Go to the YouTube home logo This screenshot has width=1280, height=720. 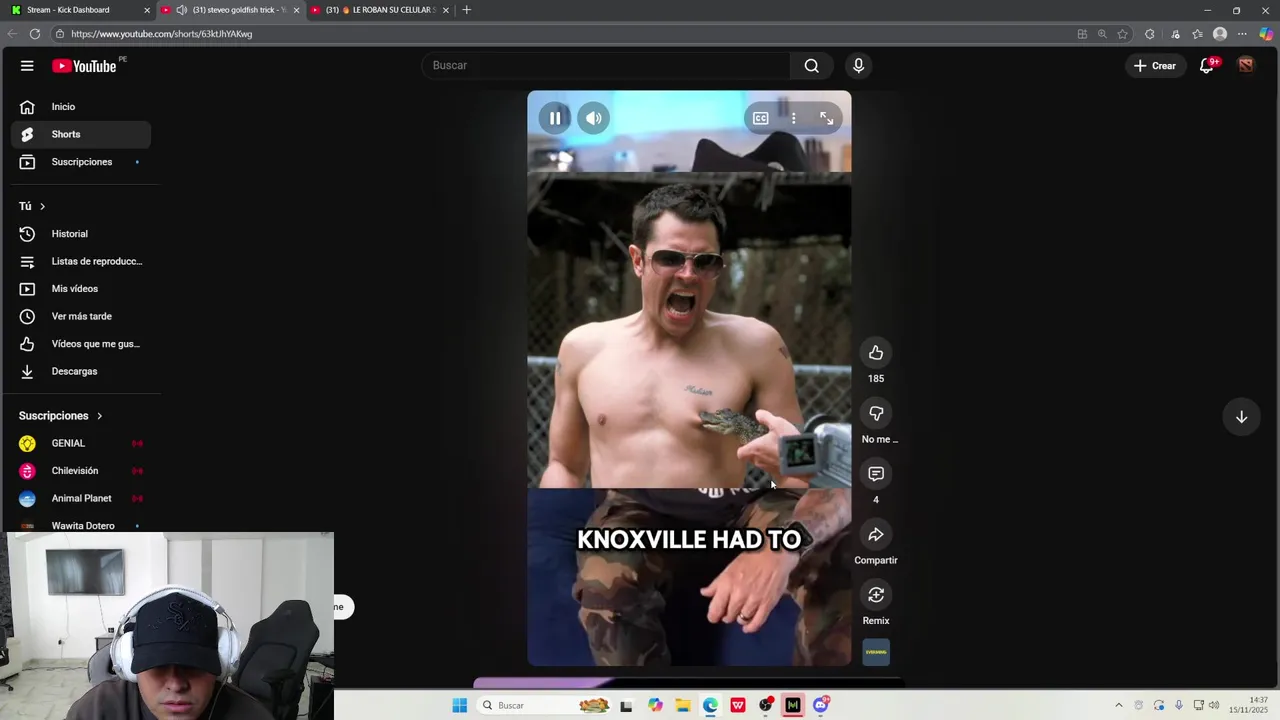[85, 66]
